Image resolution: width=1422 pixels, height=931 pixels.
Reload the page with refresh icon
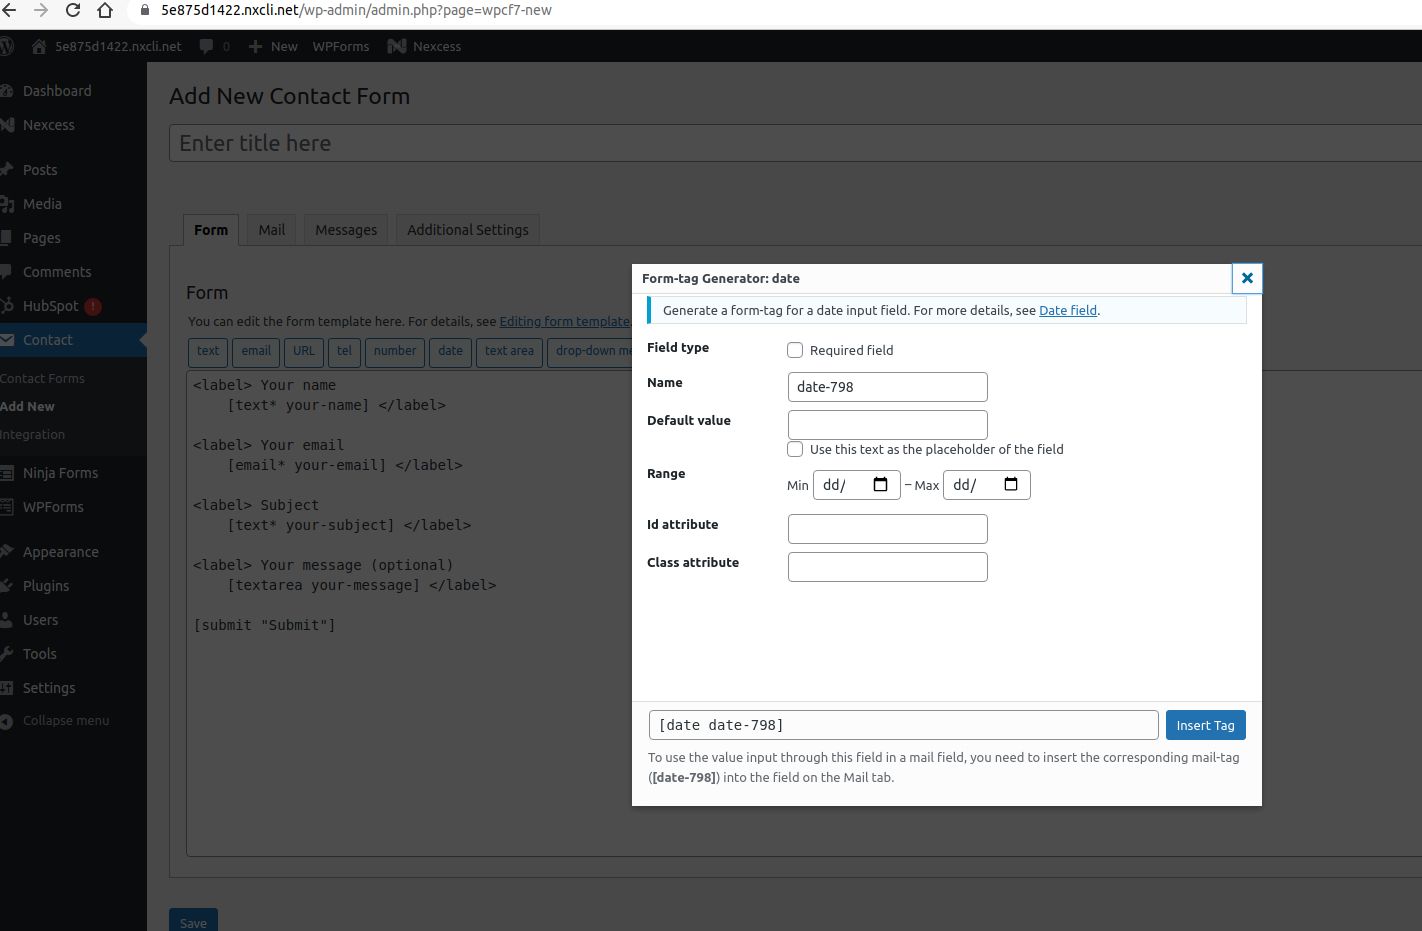pyautogui.click(x=73, y=10)
